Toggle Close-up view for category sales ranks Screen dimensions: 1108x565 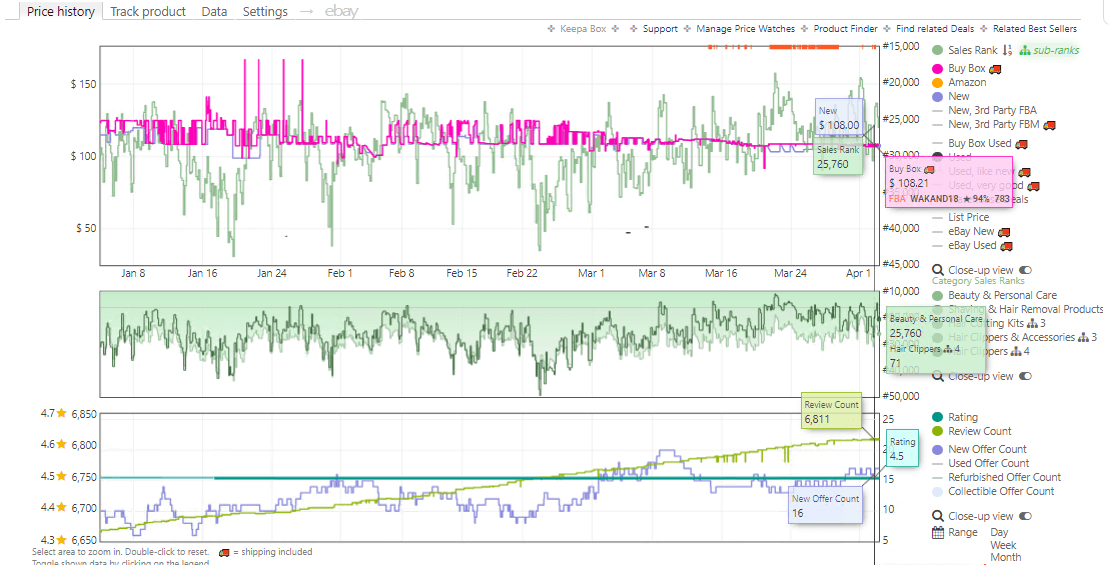(x=1024, y=377)
